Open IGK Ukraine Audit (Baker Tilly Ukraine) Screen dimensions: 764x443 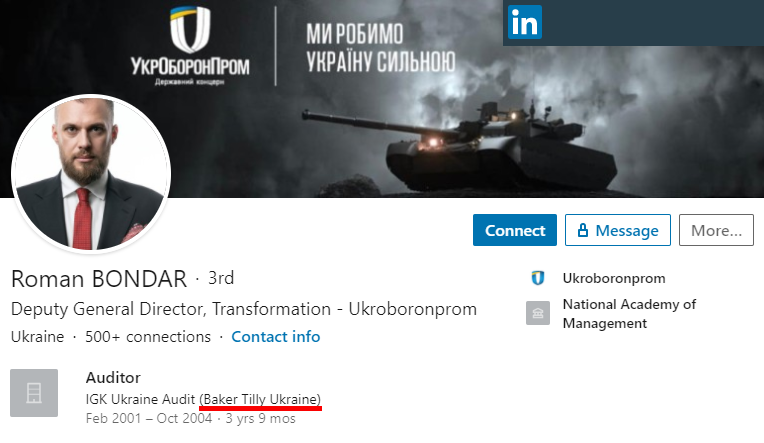[x=203, y=399]
